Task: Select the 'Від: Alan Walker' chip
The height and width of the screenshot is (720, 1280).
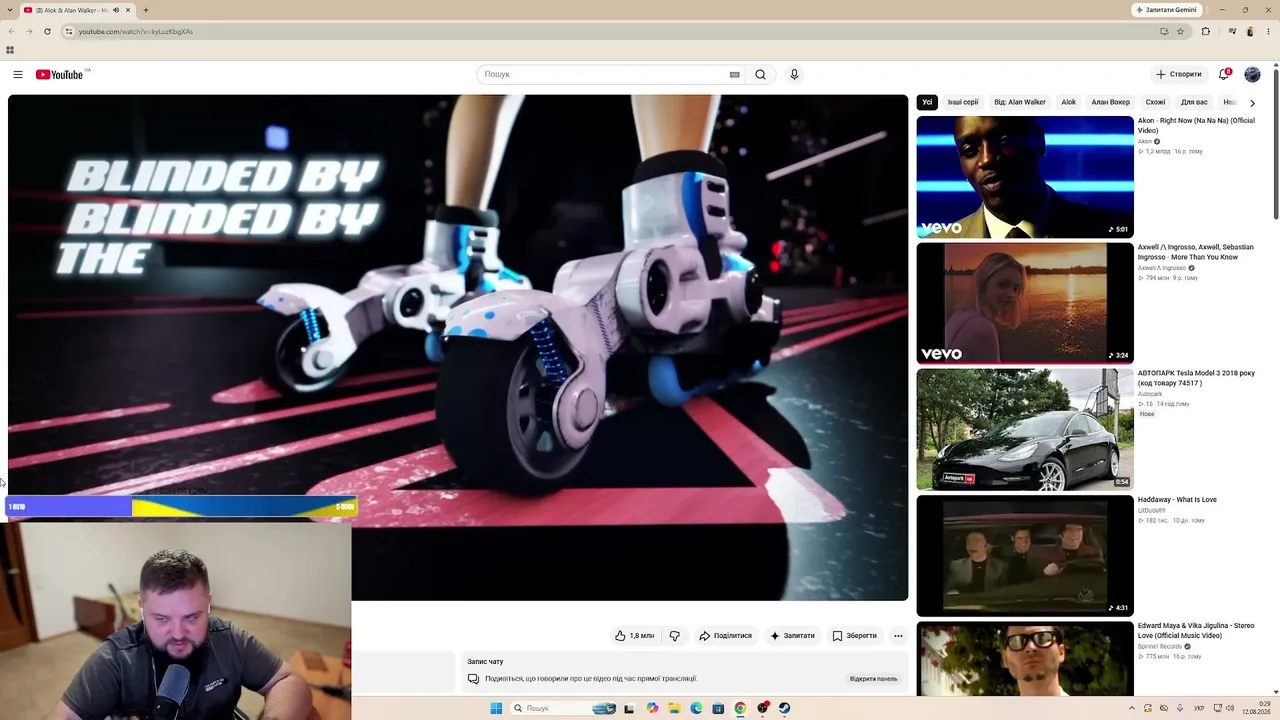Action: click(1020, 102)
